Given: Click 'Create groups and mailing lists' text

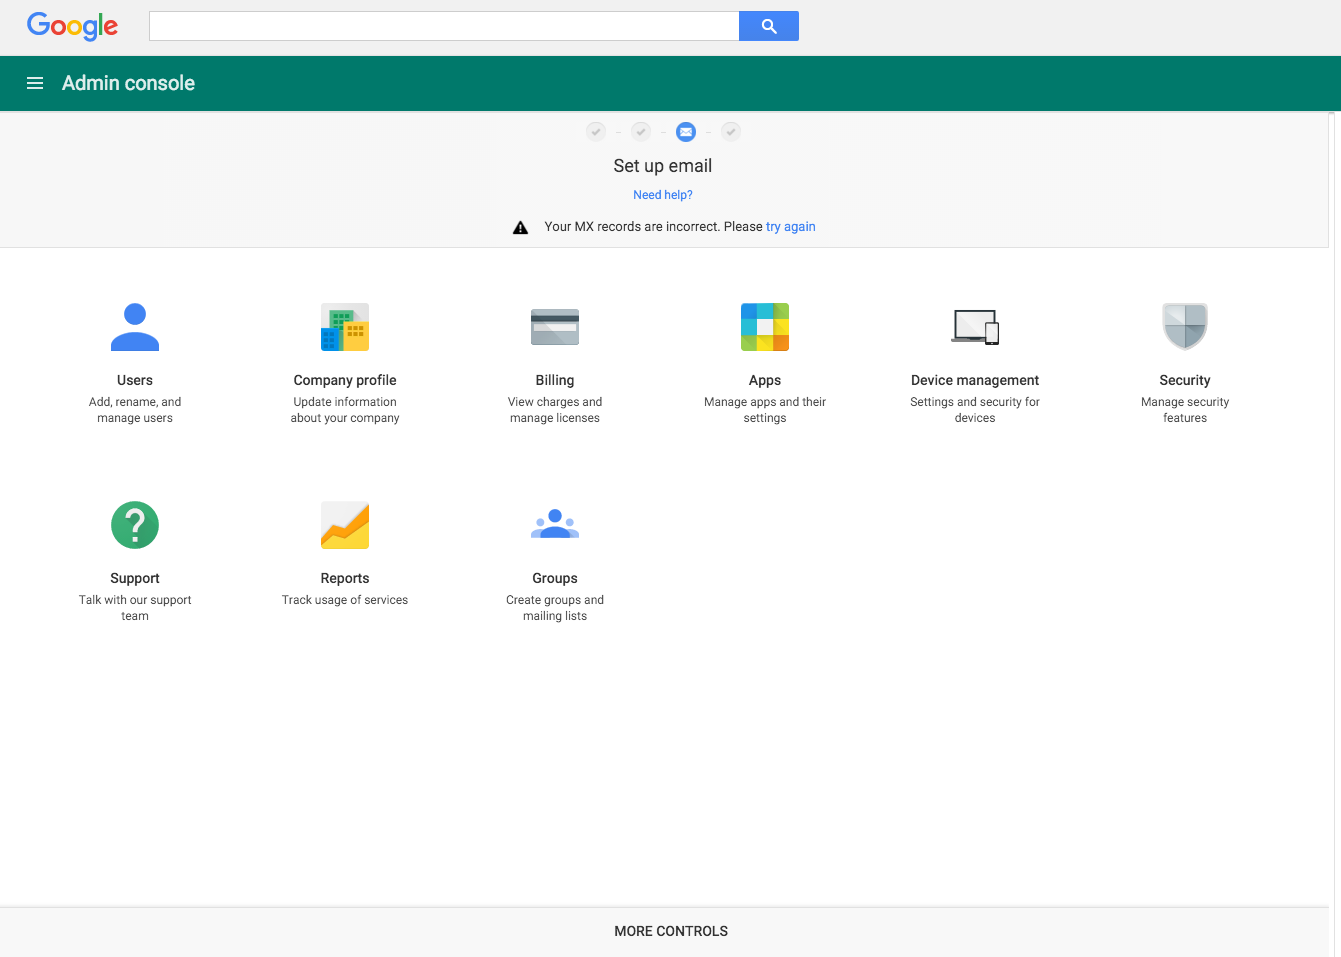Looking at the screenshot, I should coord(555,608).
